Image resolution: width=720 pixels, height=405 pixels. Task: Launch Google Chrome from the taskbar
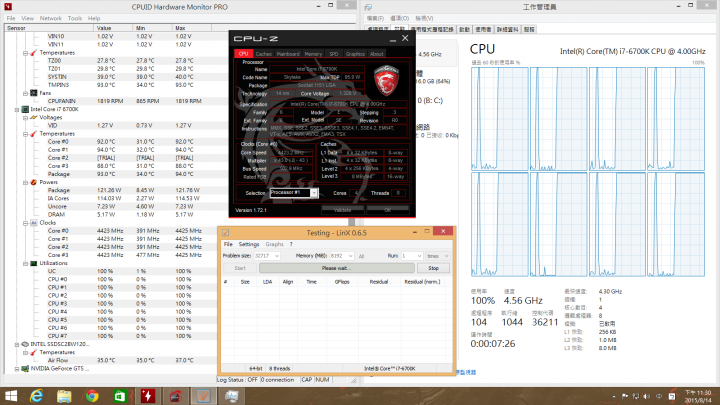click(92, 396)
